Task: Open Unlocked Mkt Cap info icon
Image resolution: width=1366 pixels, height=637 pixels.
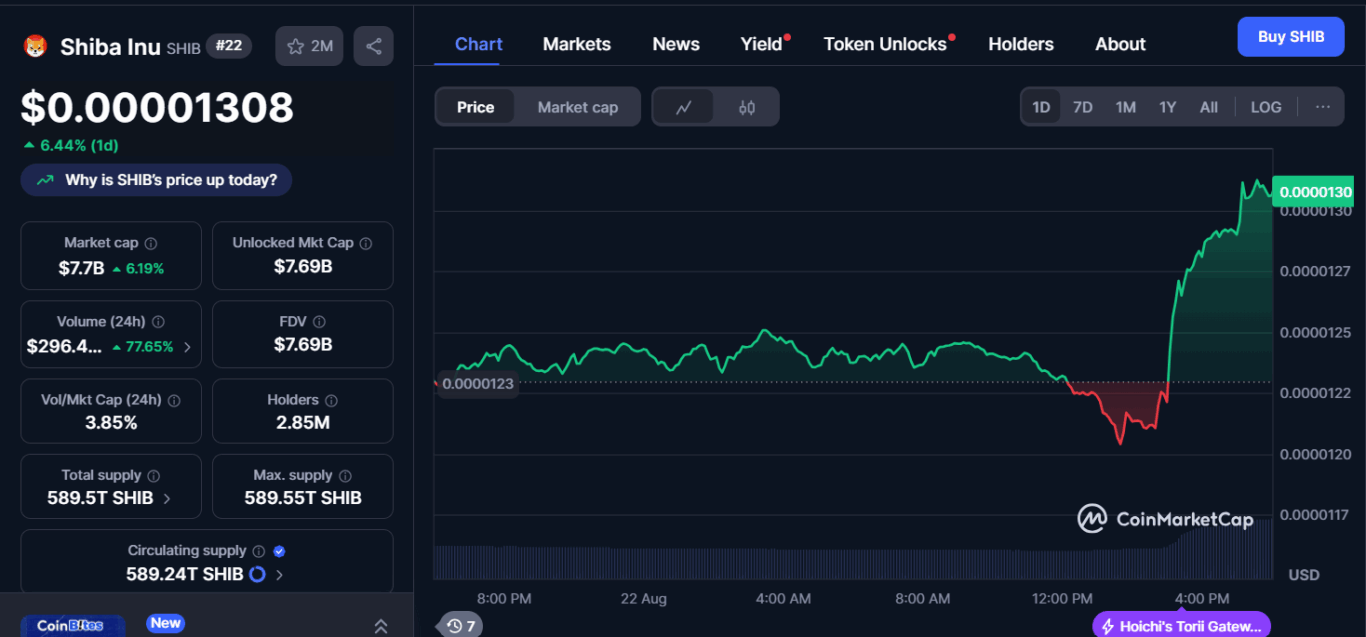Action: (366, 243)
